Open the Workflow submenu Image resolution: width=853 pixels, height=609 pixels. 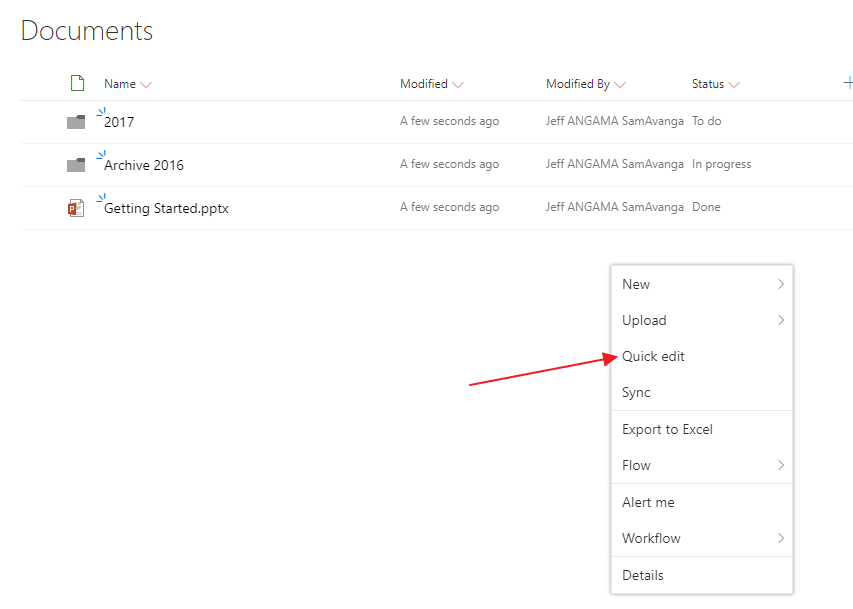click(702, 538)
